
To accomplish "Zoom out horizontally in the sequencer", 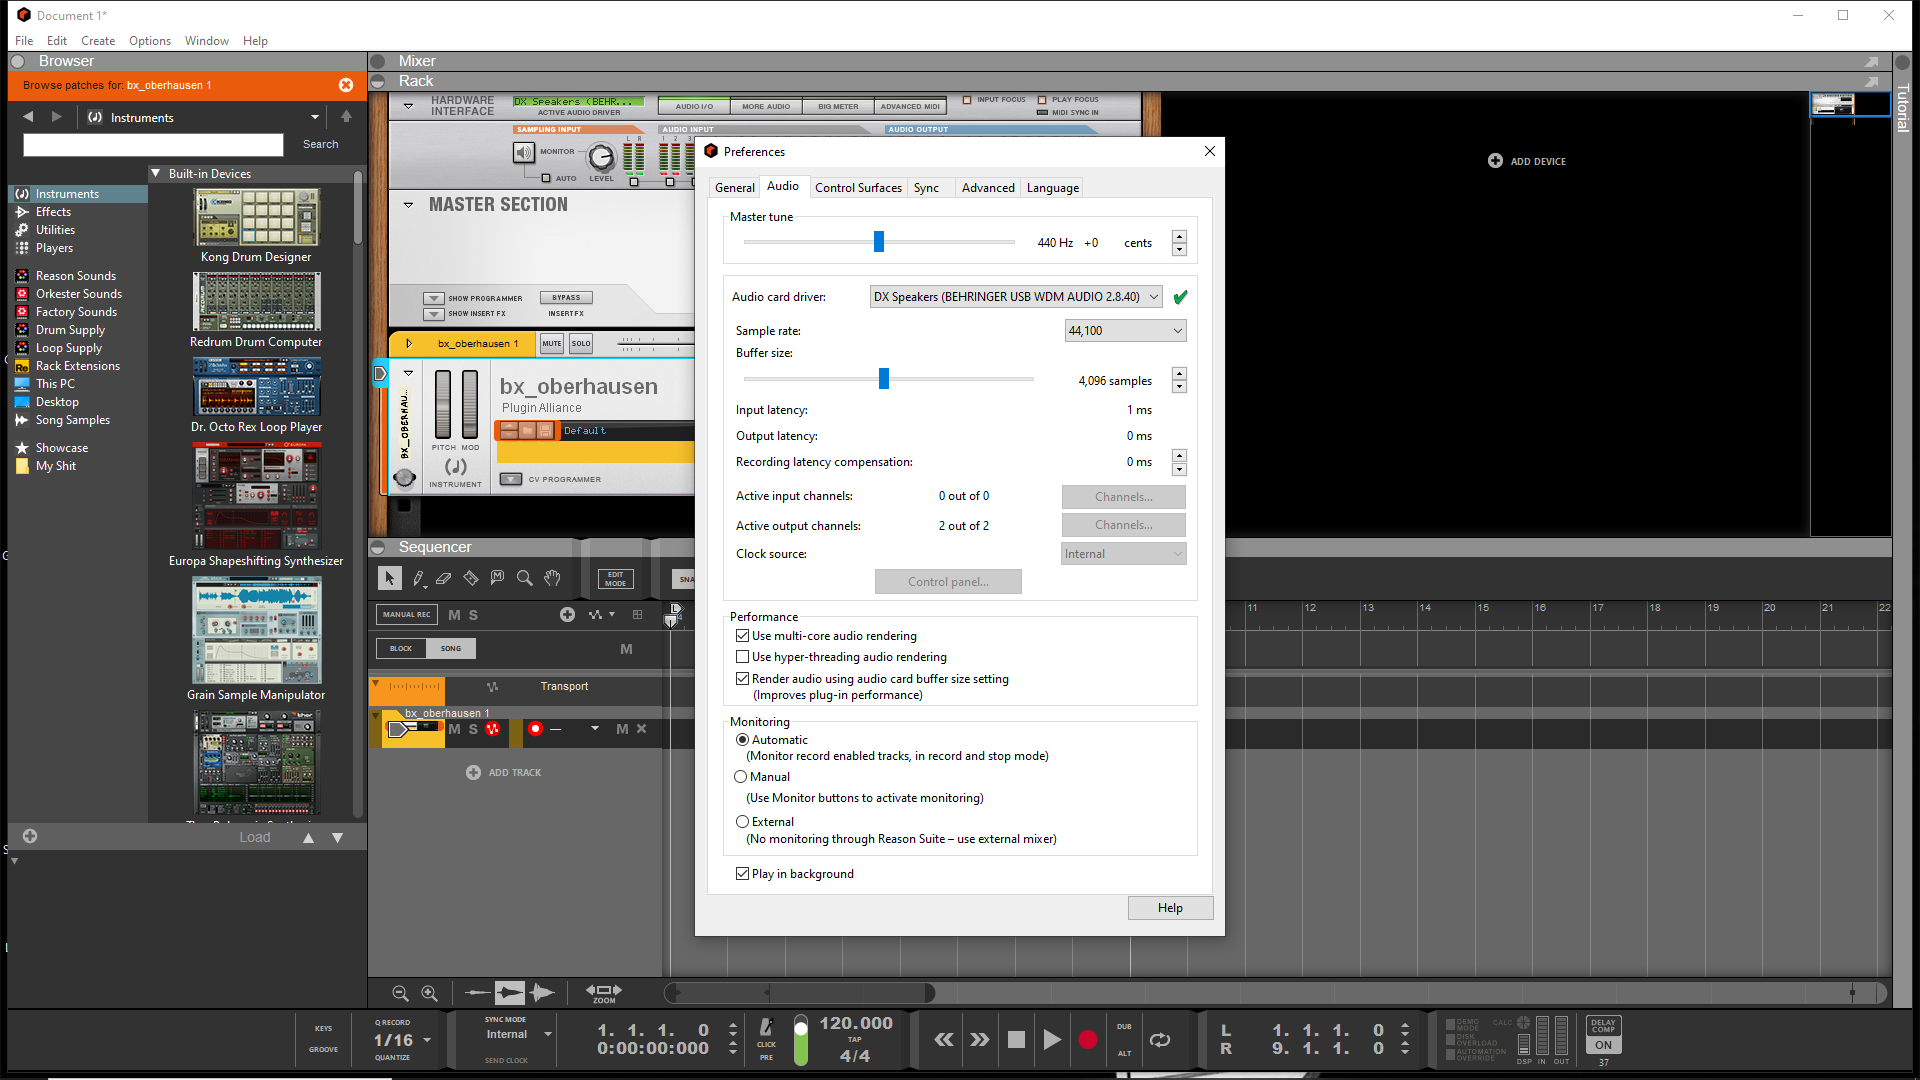I will coord(400,993).
